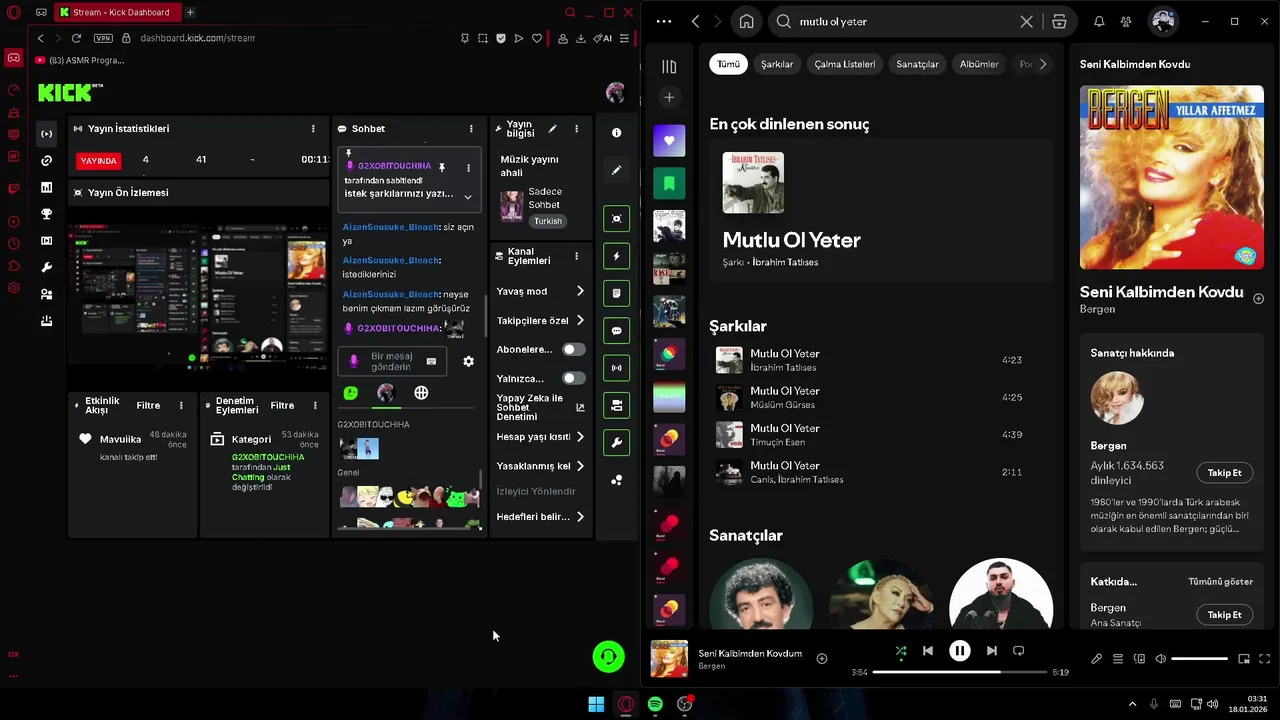Open Spotify lyrics microphone icon
This screenshot has width=1280, height=720.
coord(1096,659)
